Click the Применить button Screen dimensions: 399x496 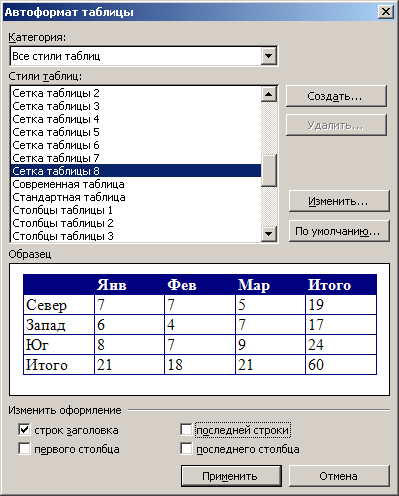point(231,476)
